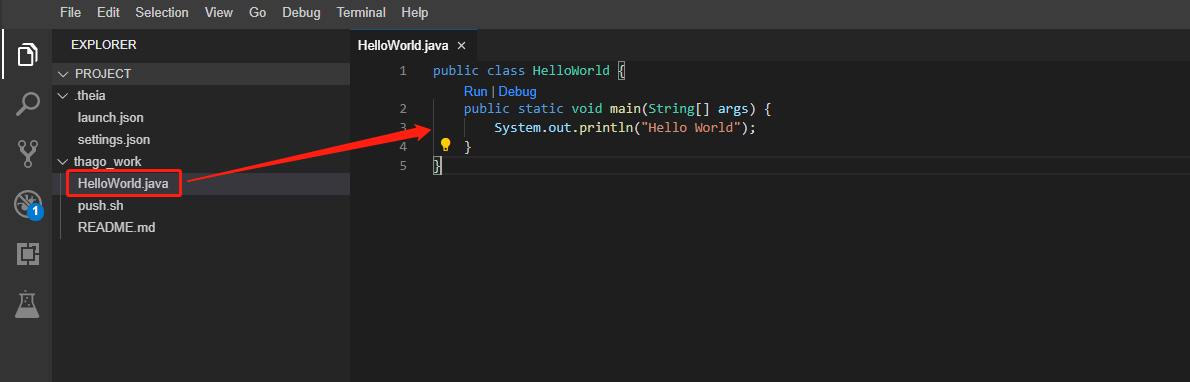The width and height of the screenshot is (1190, 382).
Task: Open the Help menu
Action: 414,13
